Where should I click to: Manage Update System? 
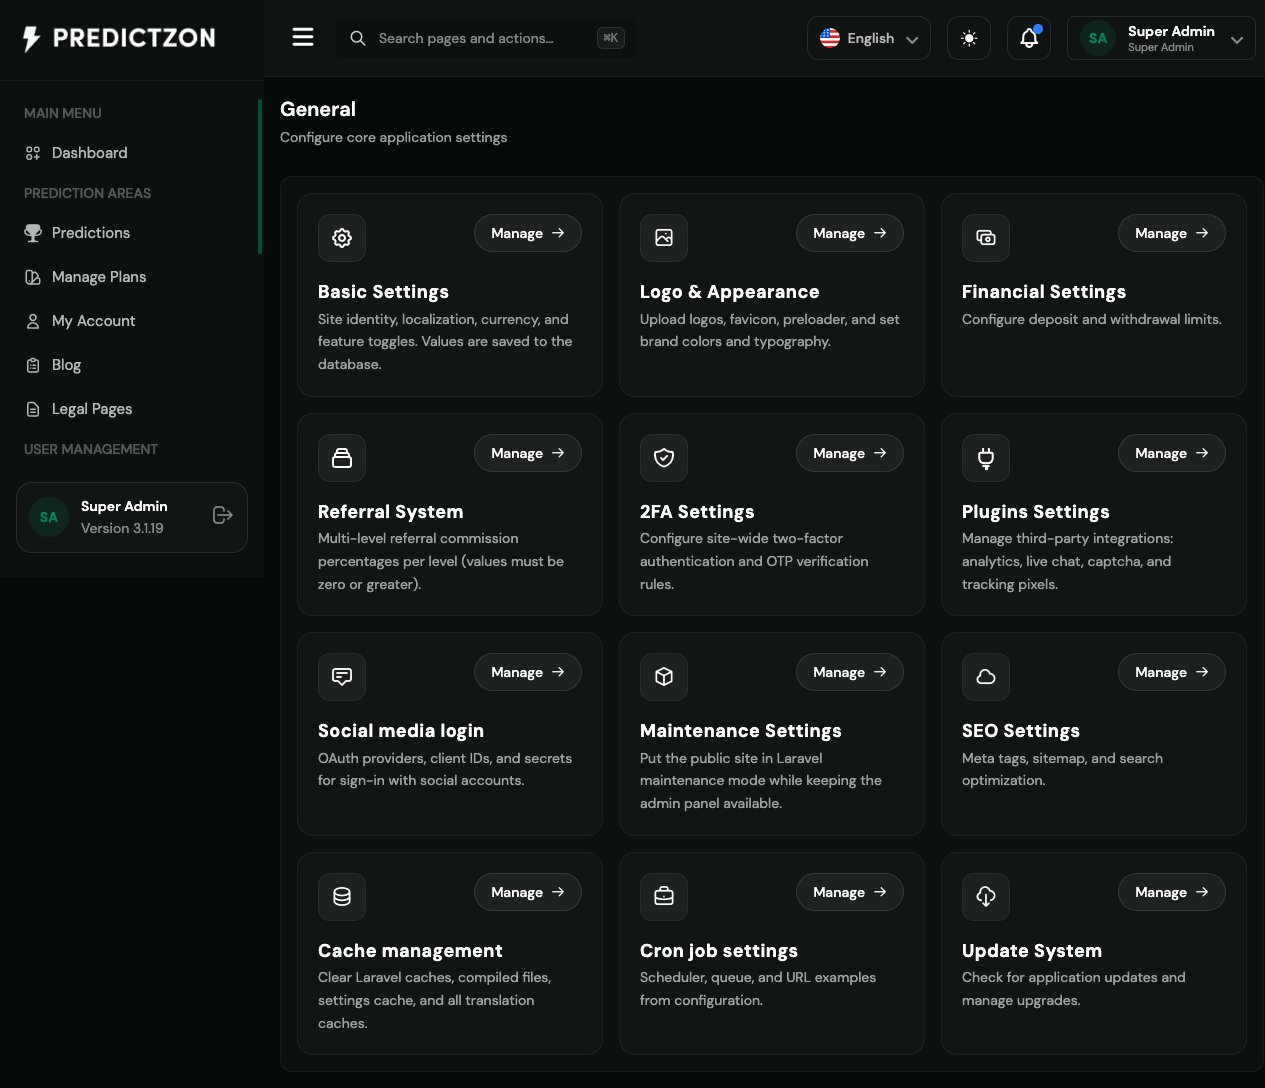[1172, 892]
